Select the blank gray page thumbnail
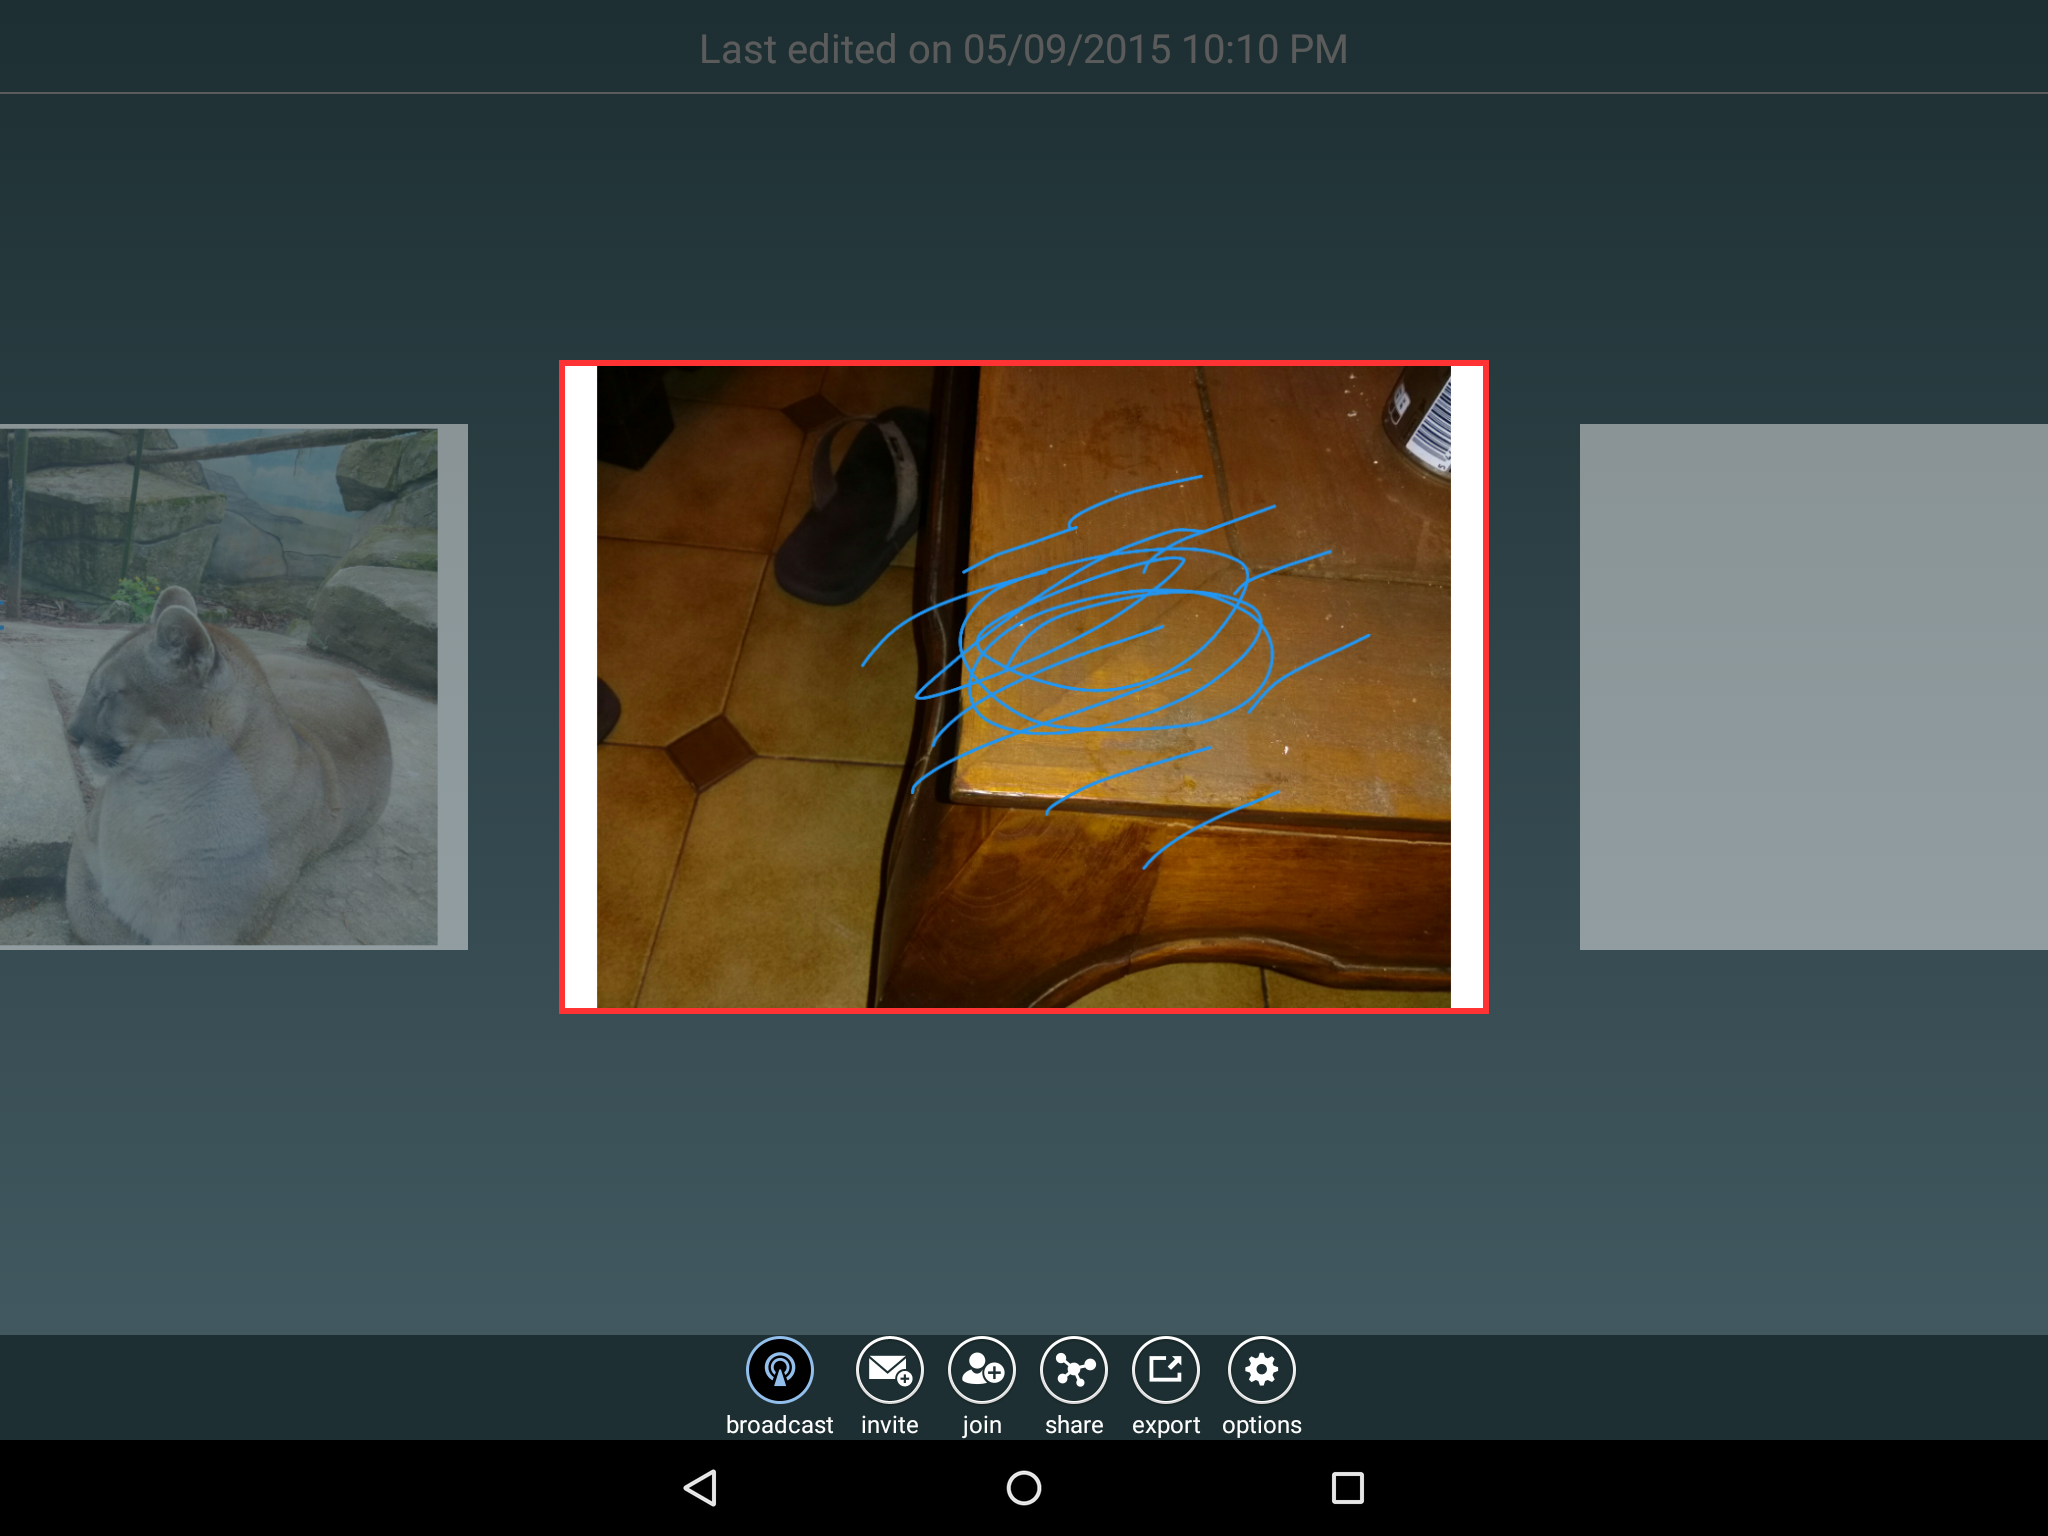This screenshot has height=1536, width=2048. point(1814,687)
